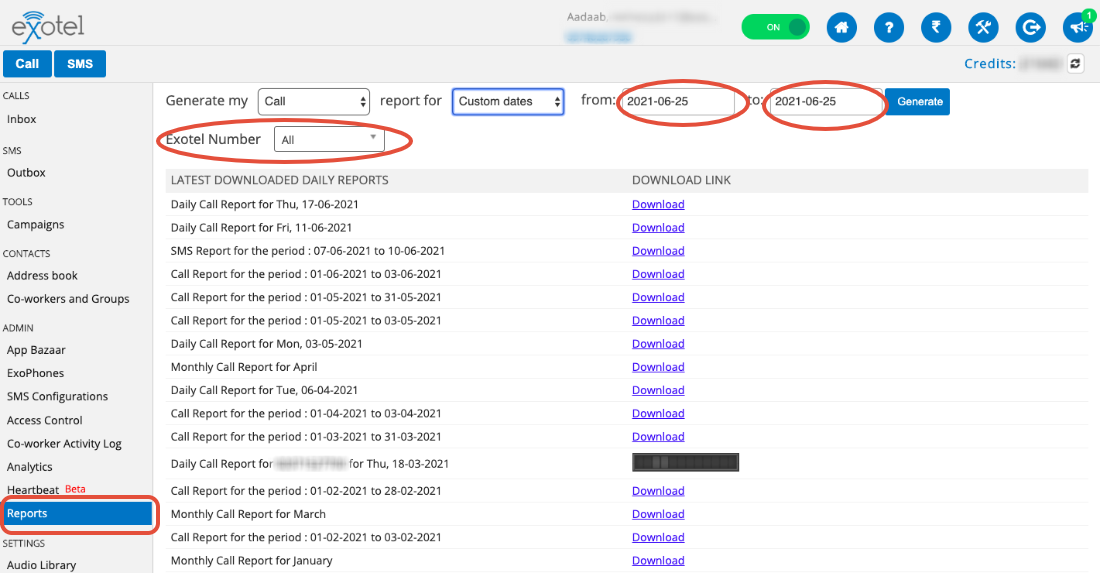Download Call Report 01-03-2021 to 31-03-2021
1100x573 pixels.
[x=658, y=436]
